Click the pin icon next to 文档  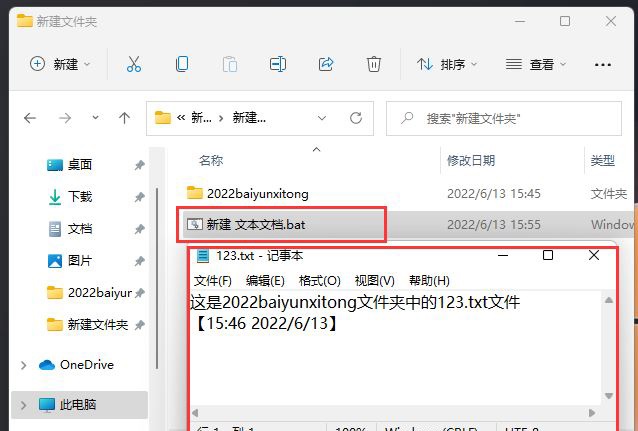coord(140,229)
